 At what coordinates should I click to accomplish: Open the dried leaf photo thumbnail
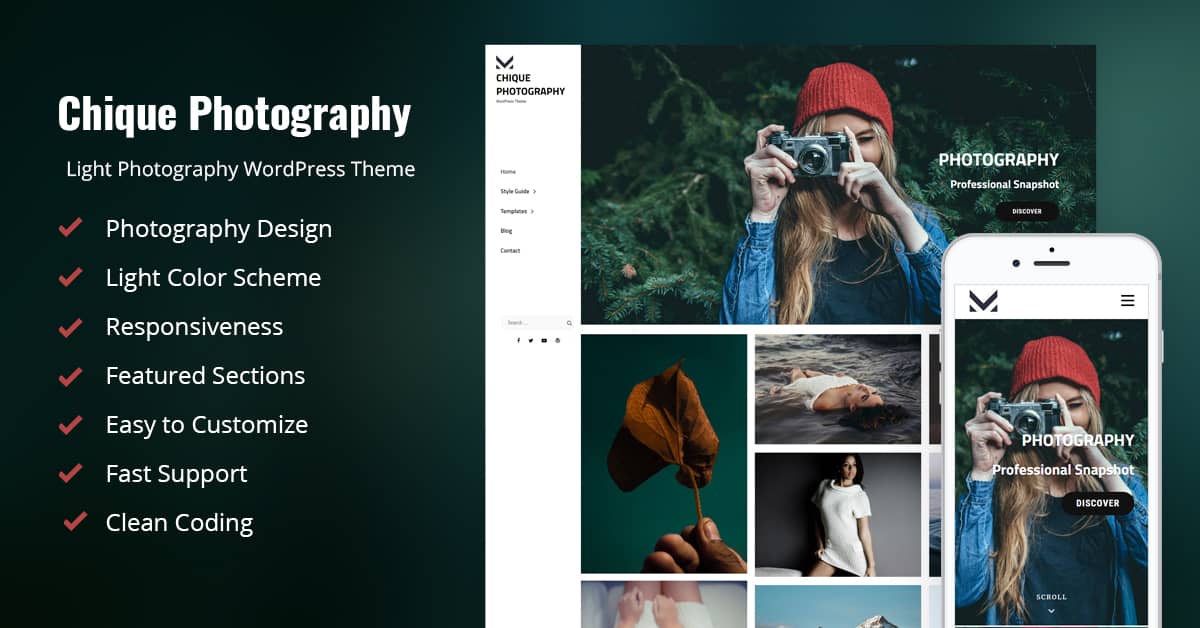click(x=664, y=453)
